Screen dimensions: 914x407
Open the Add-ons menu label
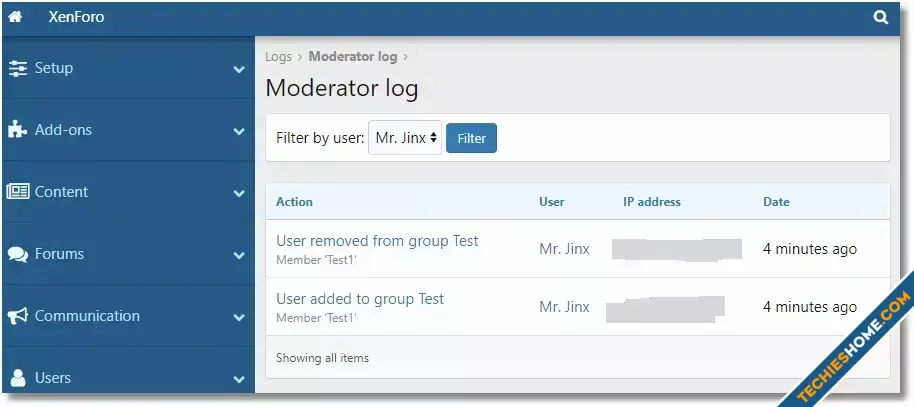click(63, 129)
